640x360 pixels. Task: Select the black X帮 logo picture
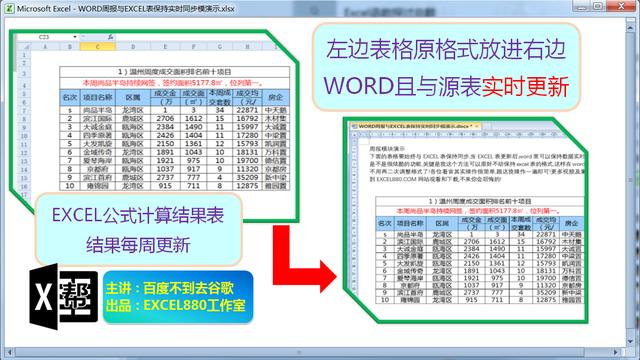click(x=64, y=297)
